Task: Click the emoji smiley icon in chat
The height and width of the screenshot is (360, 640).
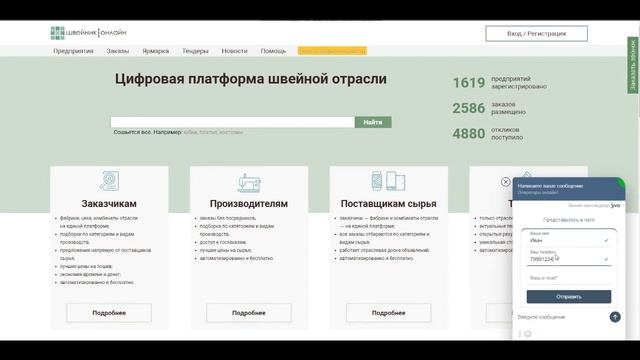Action: tap(527, 334)
